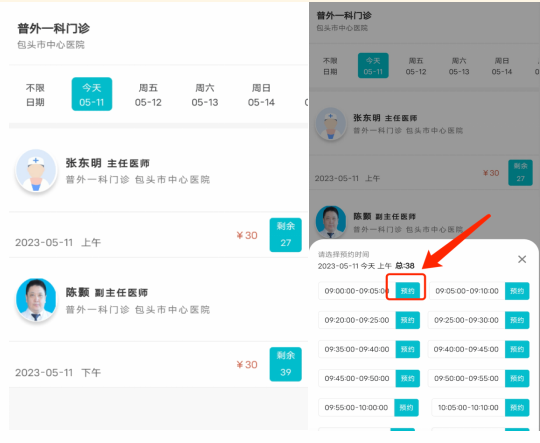This screenshot has width=540, height=443.
Task: Click 09:25:00-09:30:00 time text
Action: point(466,320)
